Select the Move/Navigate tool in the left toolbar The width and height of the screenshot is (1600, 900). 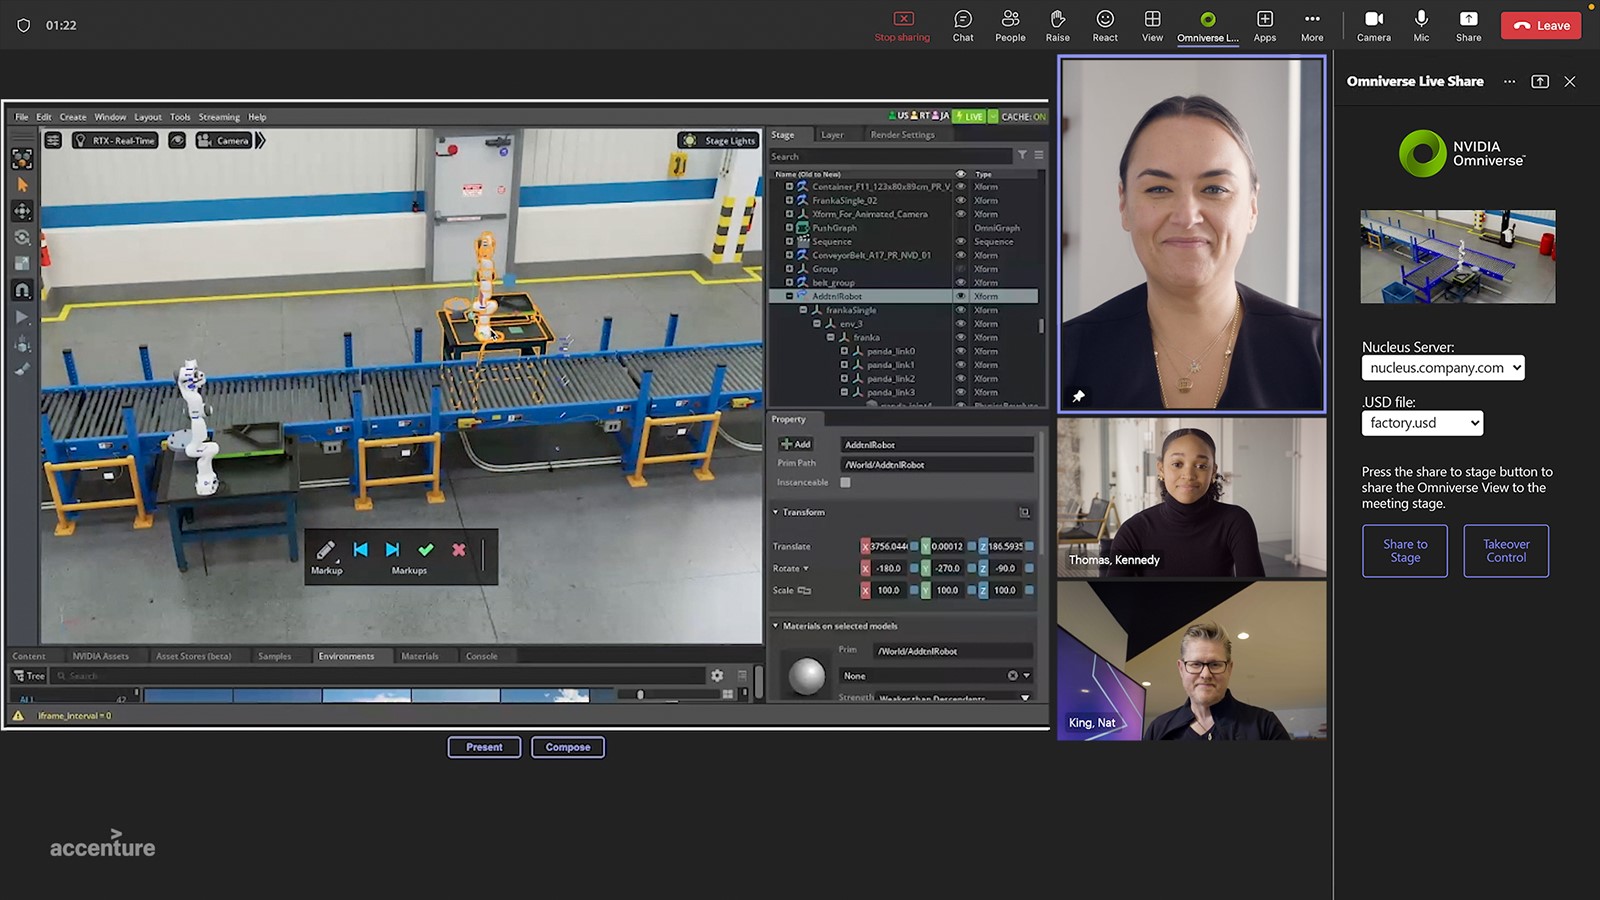point(22,211)
